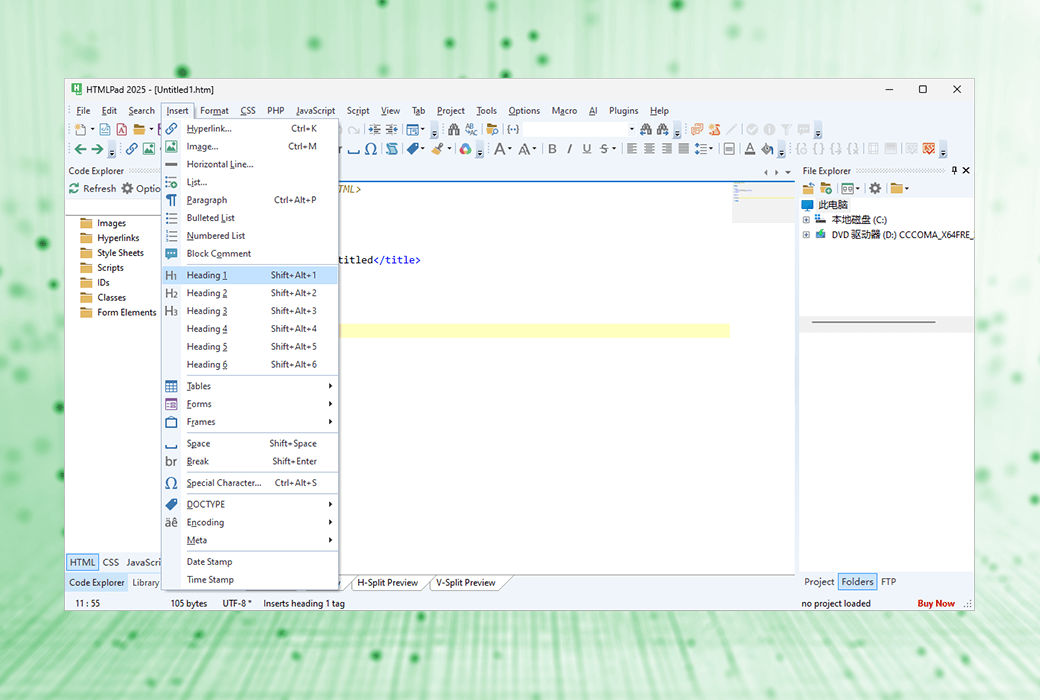
Task: Click the fill color bucket icon
Action: pyautogui.click(x=767, y=149)
